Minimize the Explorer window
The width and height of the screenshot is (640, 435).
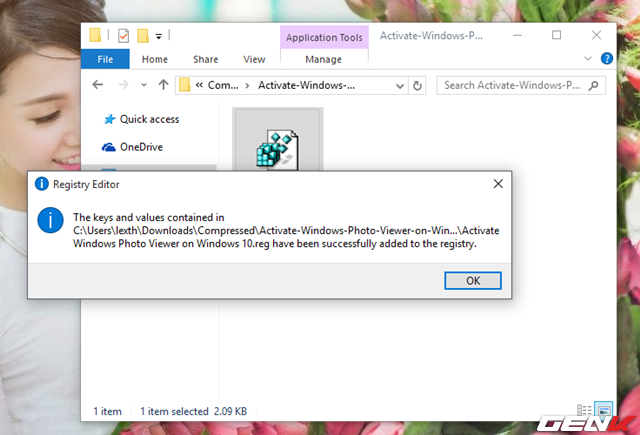pyautogui.click(x=517, y=36)
